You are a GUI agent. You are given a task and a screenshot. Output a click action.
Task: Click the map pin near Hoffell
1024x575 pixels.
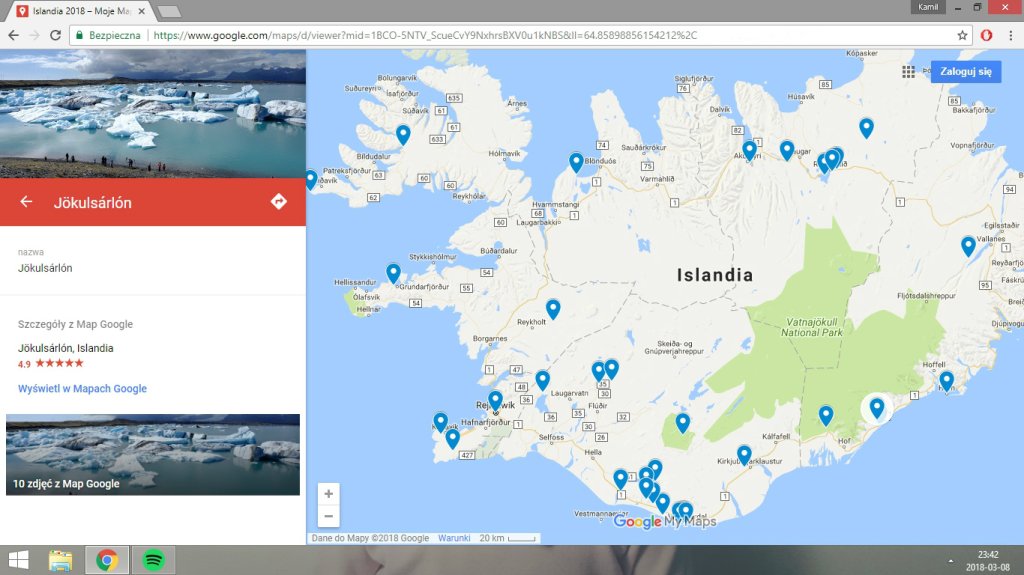(x=946, y=380)
